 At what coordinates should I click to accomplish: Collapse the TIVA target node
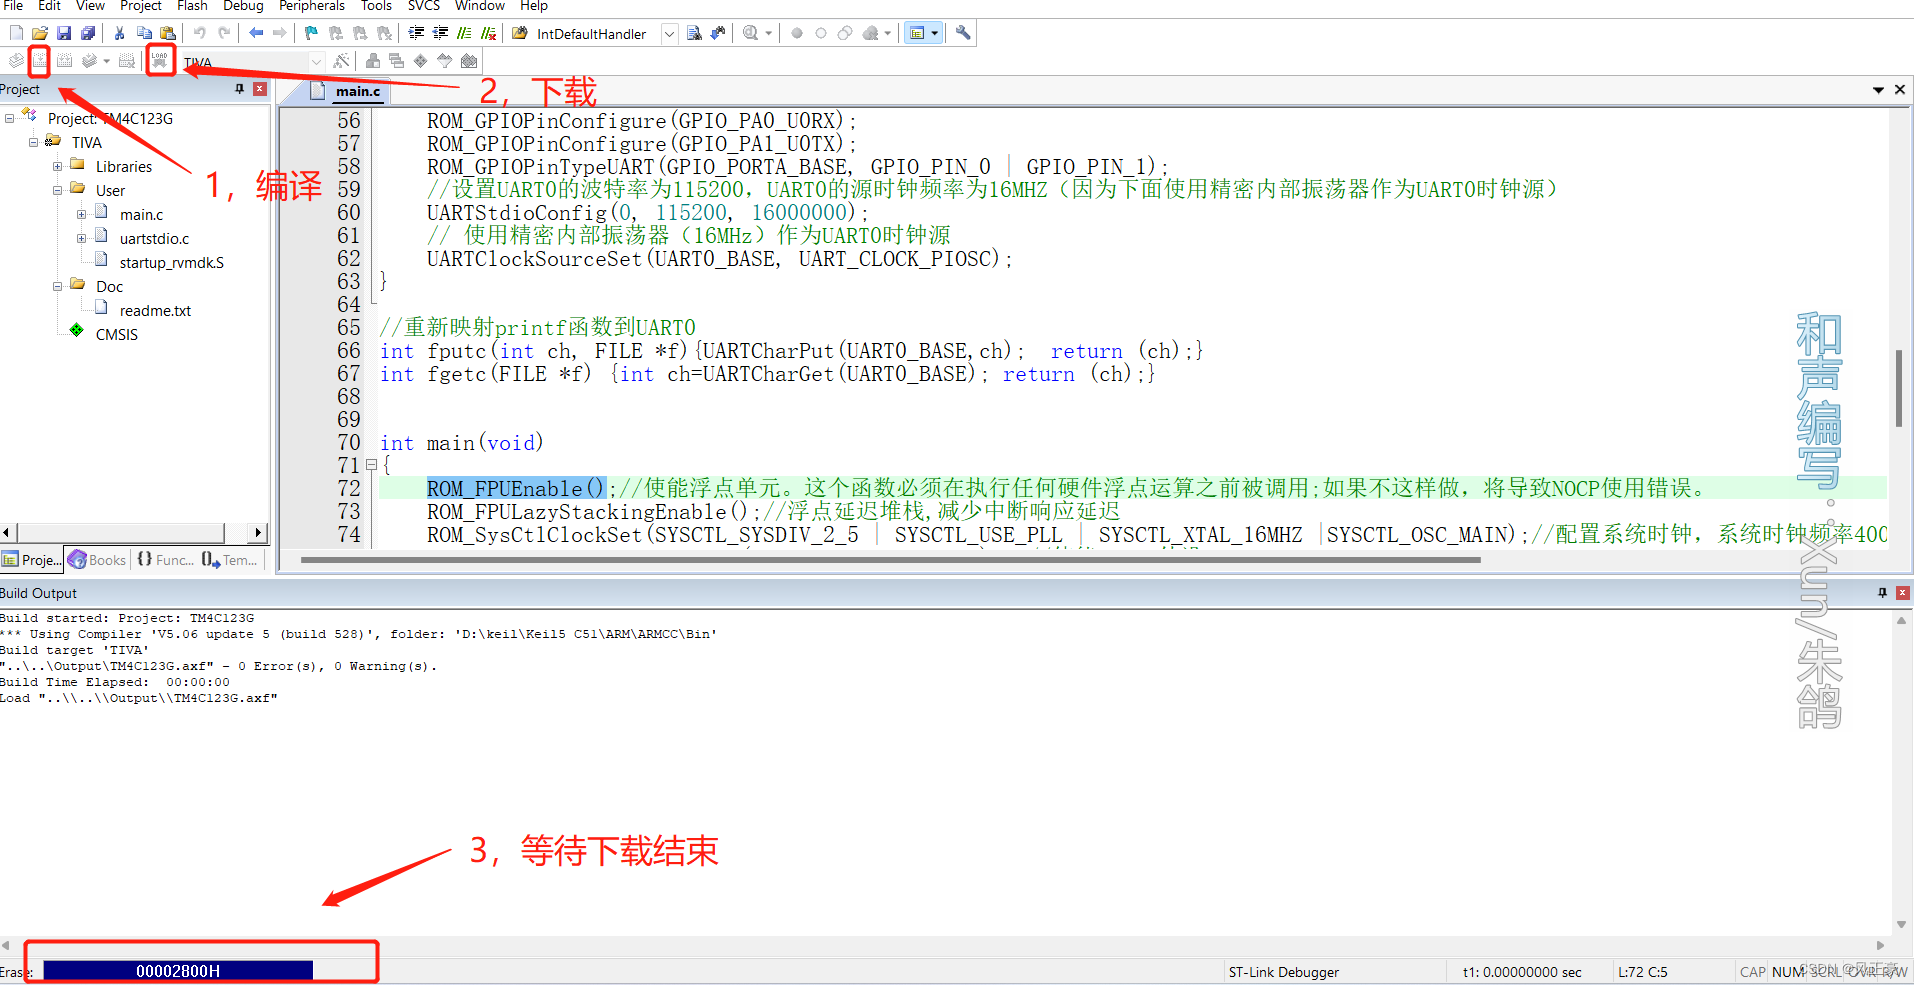[33, 142]
